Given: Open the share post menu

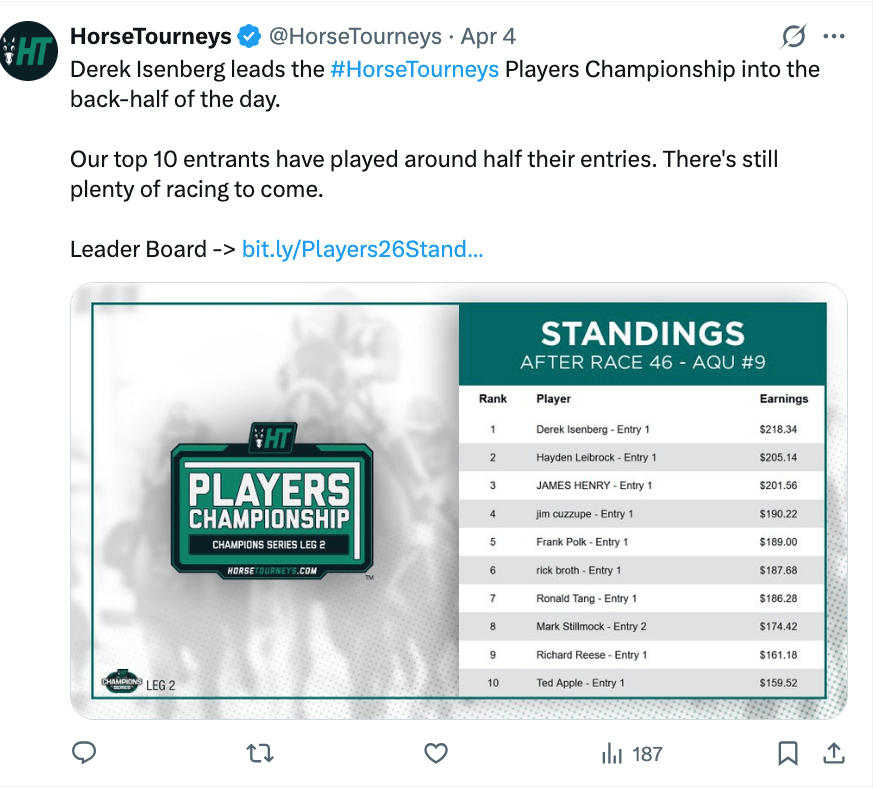Looking at the screenshot, I should [833, 753].
